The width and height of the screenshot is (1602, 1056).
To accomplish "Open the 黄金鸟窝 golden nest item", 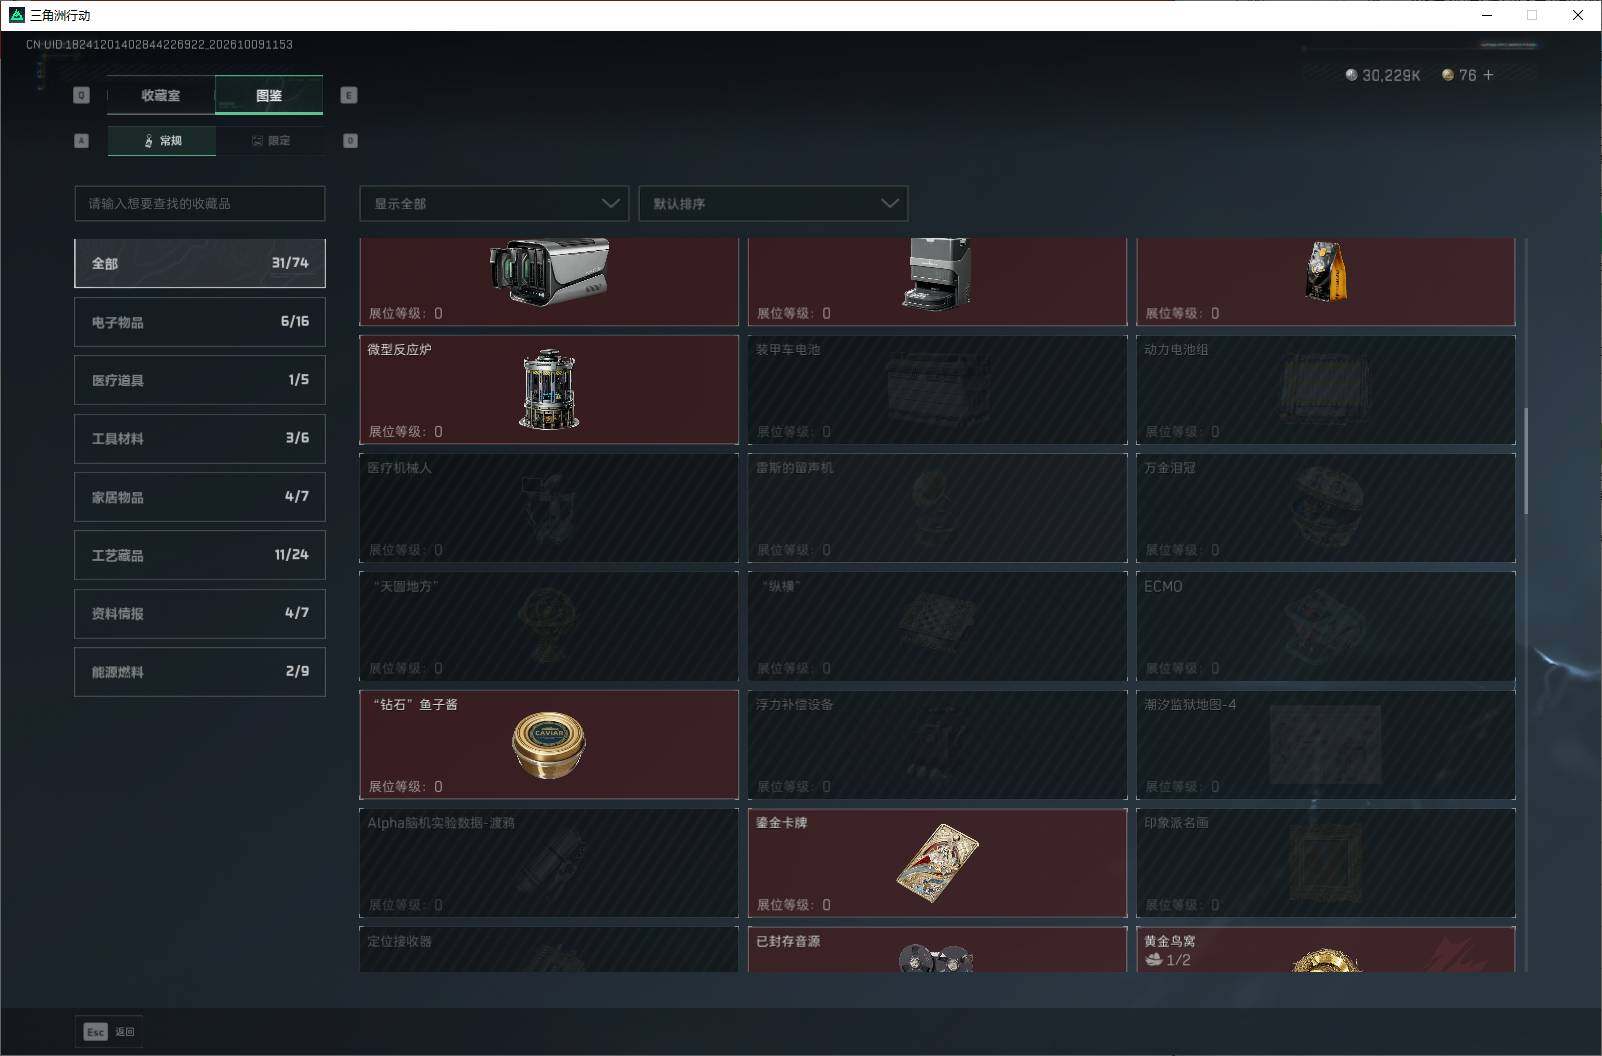I will pyautogui.click(x=1326, y=949).
